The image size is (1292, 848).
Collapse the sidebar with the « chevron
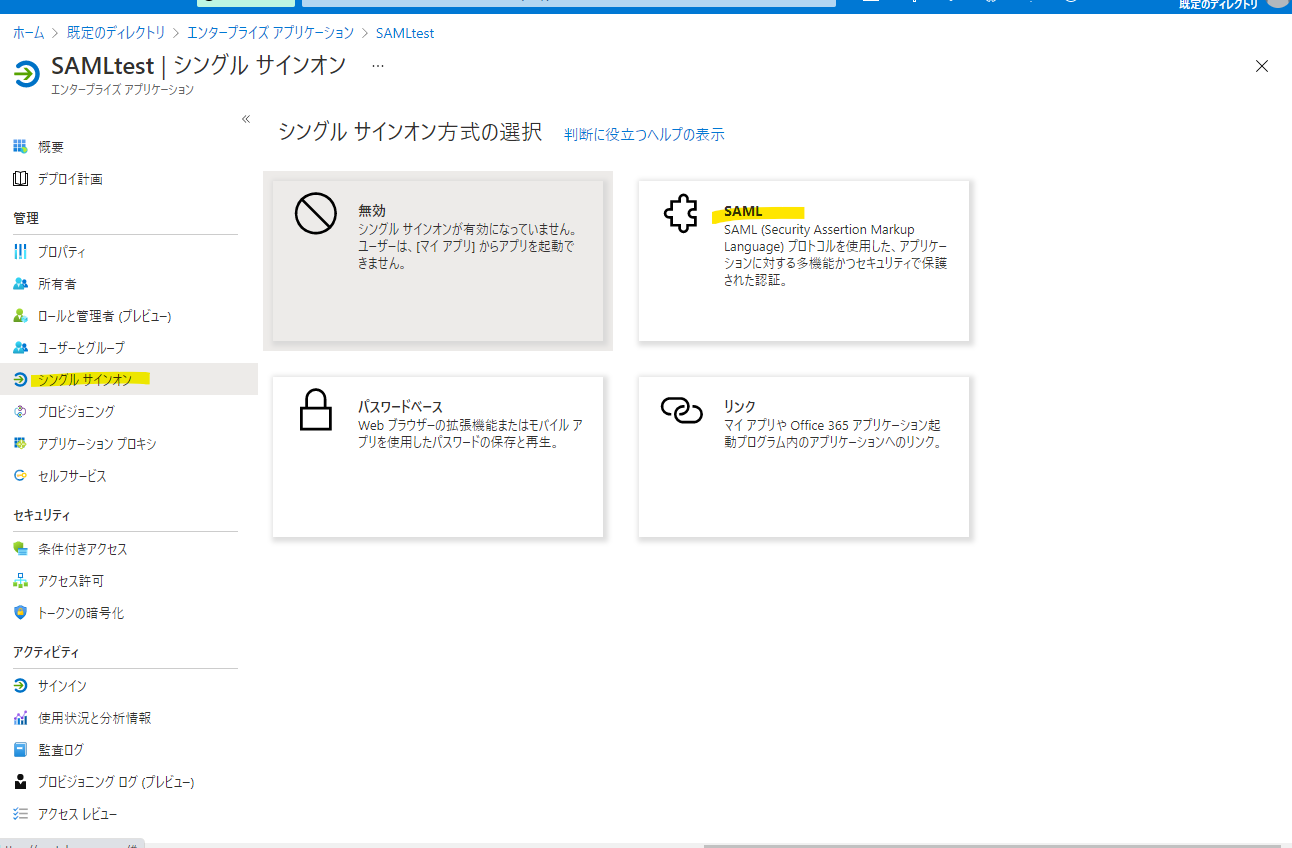click(246, 118)
